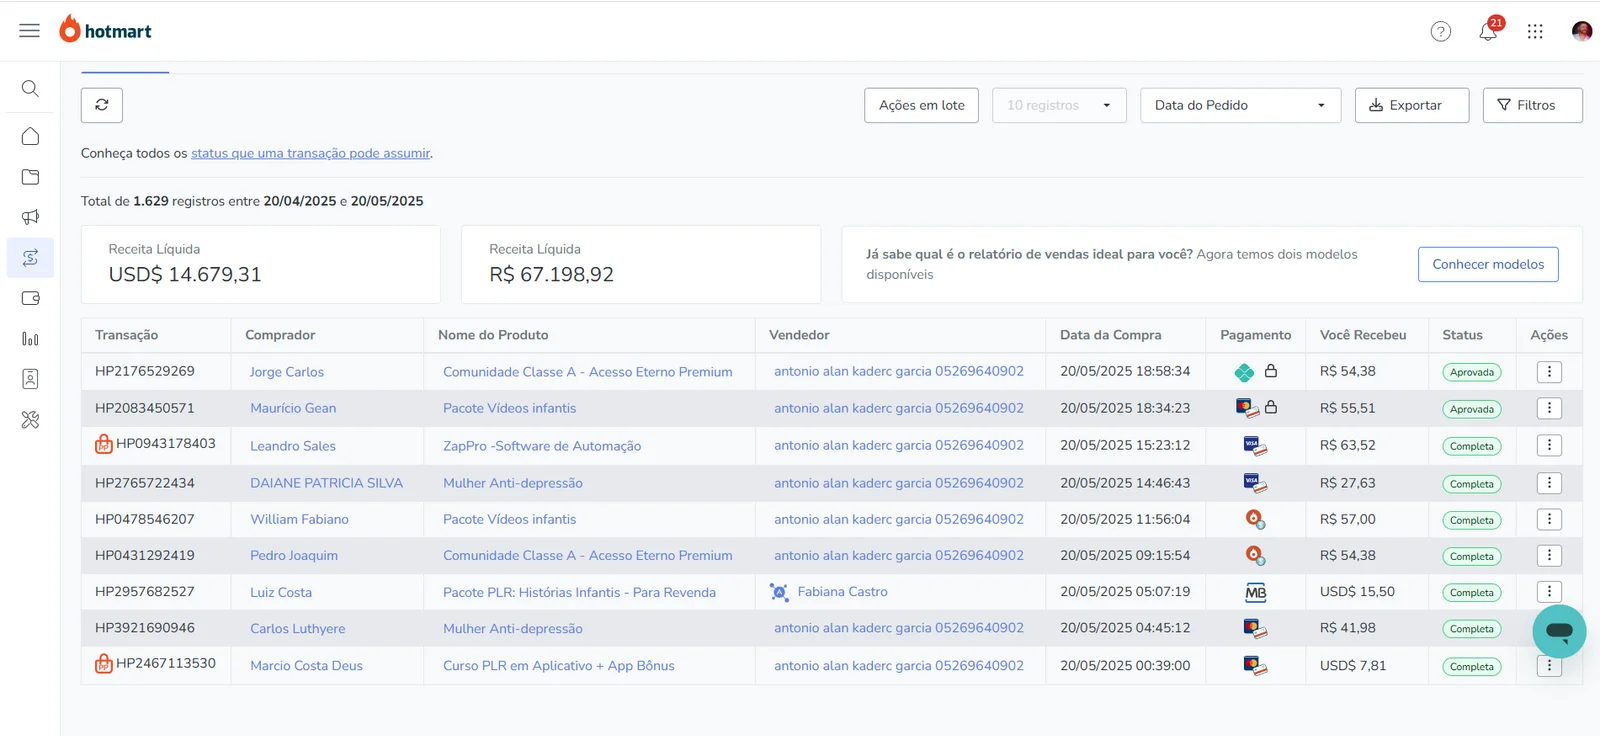The image size is (1600, 736).
Task: Open actions menu for William Fabiano row
Action: (x=1549, y=519)
